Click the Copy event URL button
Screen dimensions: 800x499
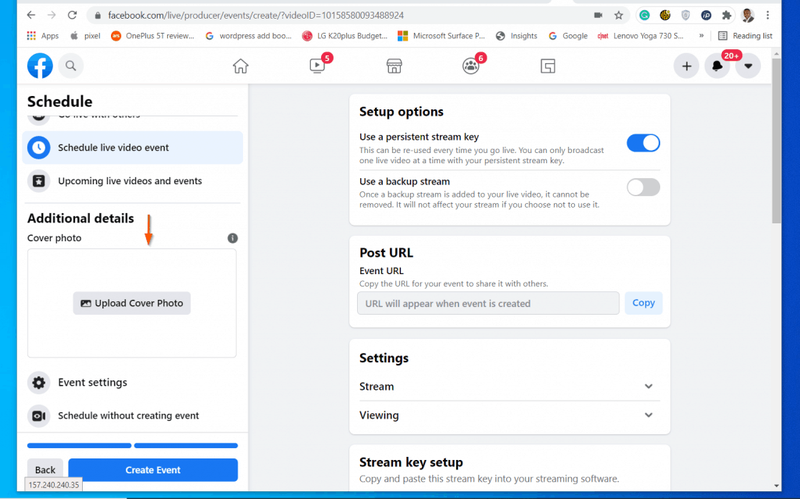point(643,303)
